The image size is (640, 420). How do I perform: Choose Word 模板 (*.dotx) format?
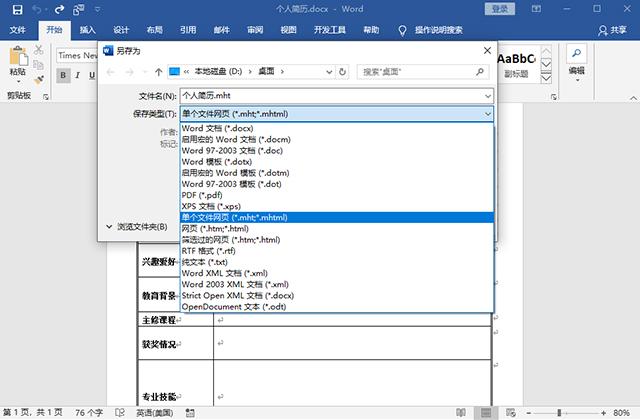point(337,162)
